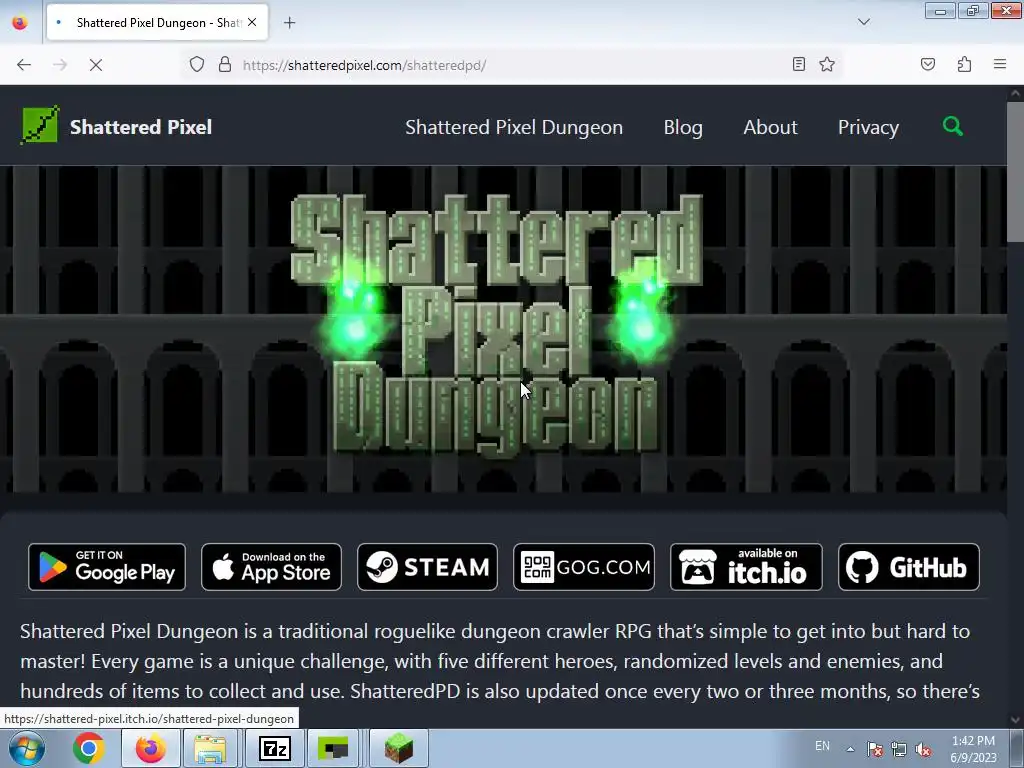
Task: Click the network tray icon
Action: pyautogui.click(x=899, y=749)
